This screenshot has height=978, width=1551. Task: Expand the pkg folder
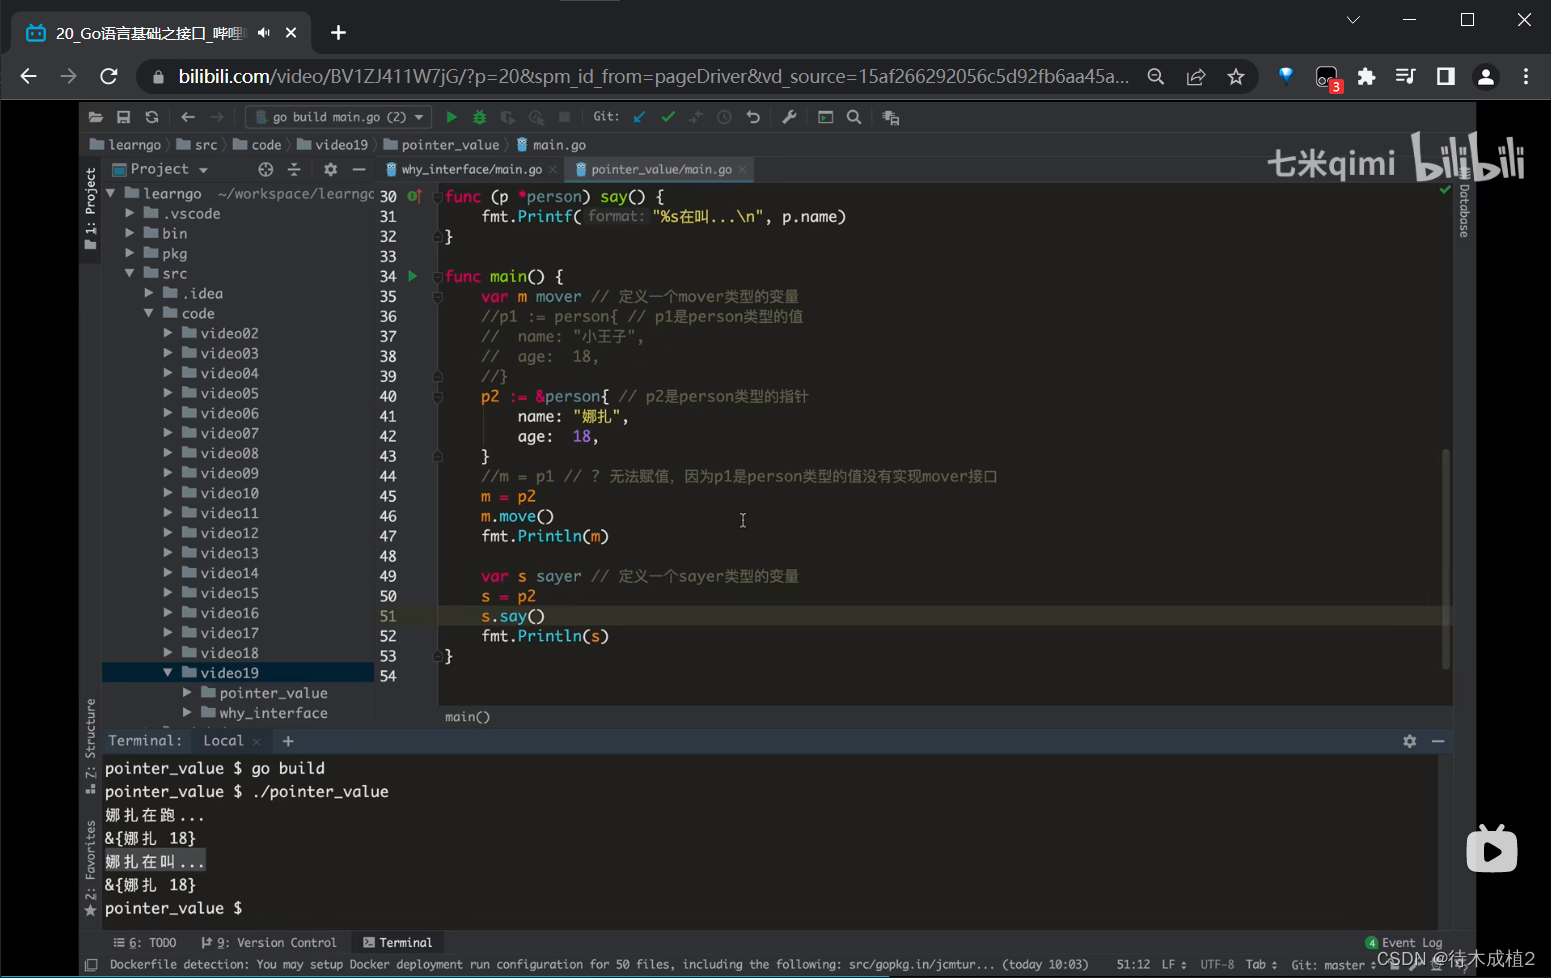coord(130,253)
